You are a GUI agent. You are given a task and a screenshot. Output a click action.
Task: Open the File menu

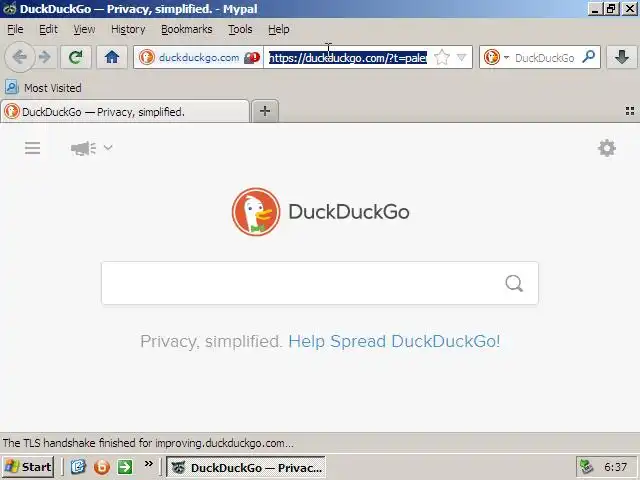coord(16,29)
